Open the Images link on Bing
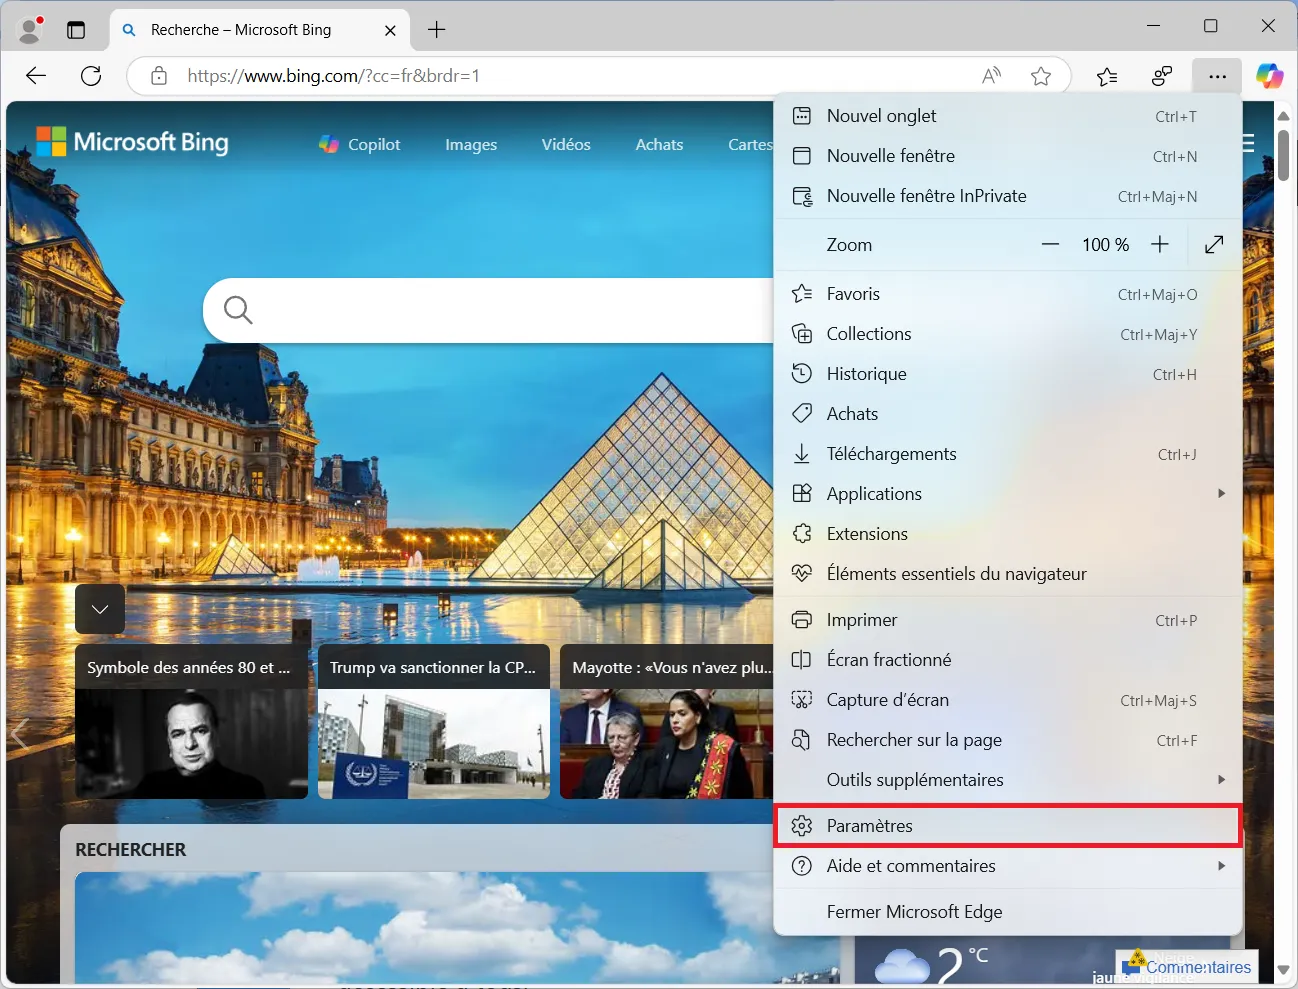 [471, 144]
